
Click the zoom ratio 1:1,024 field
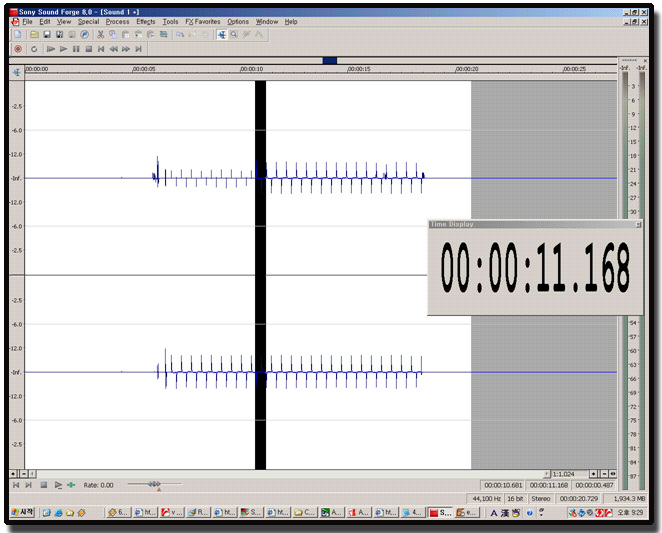click(570, 474)
